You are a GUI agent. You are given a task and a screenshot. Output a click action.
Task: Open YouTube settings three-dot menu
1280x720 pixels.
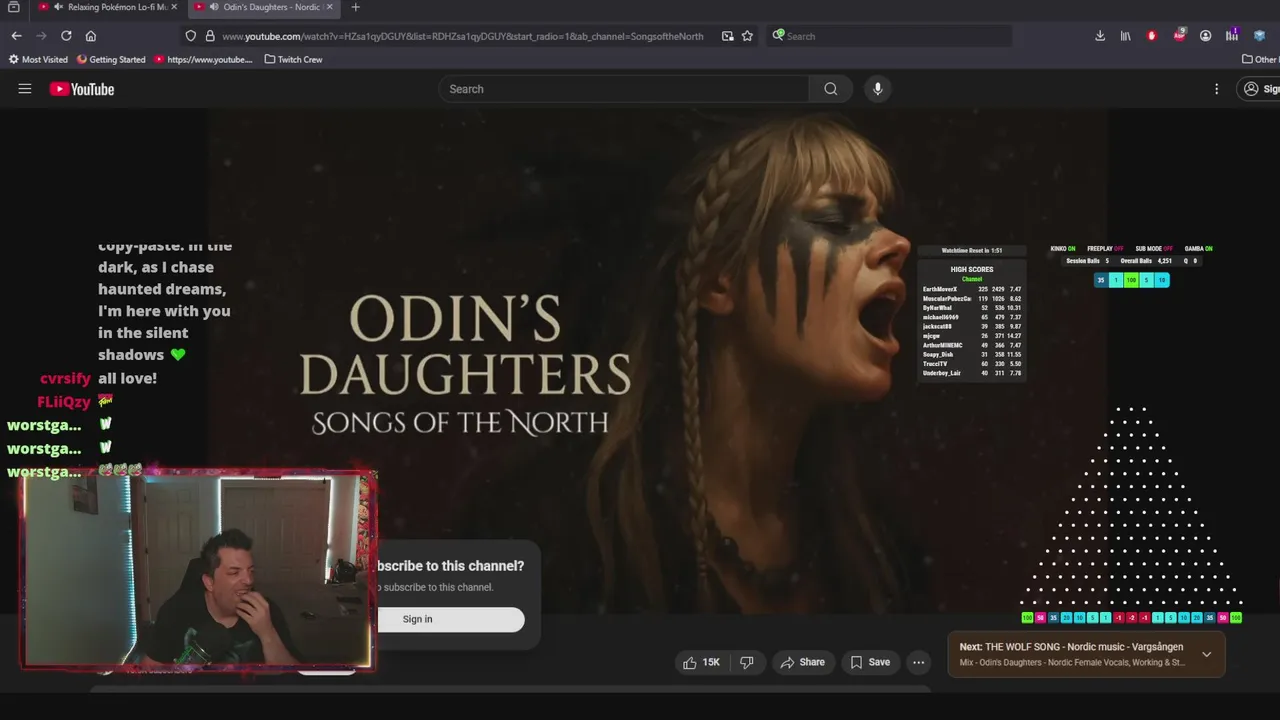click(1216, 89)
